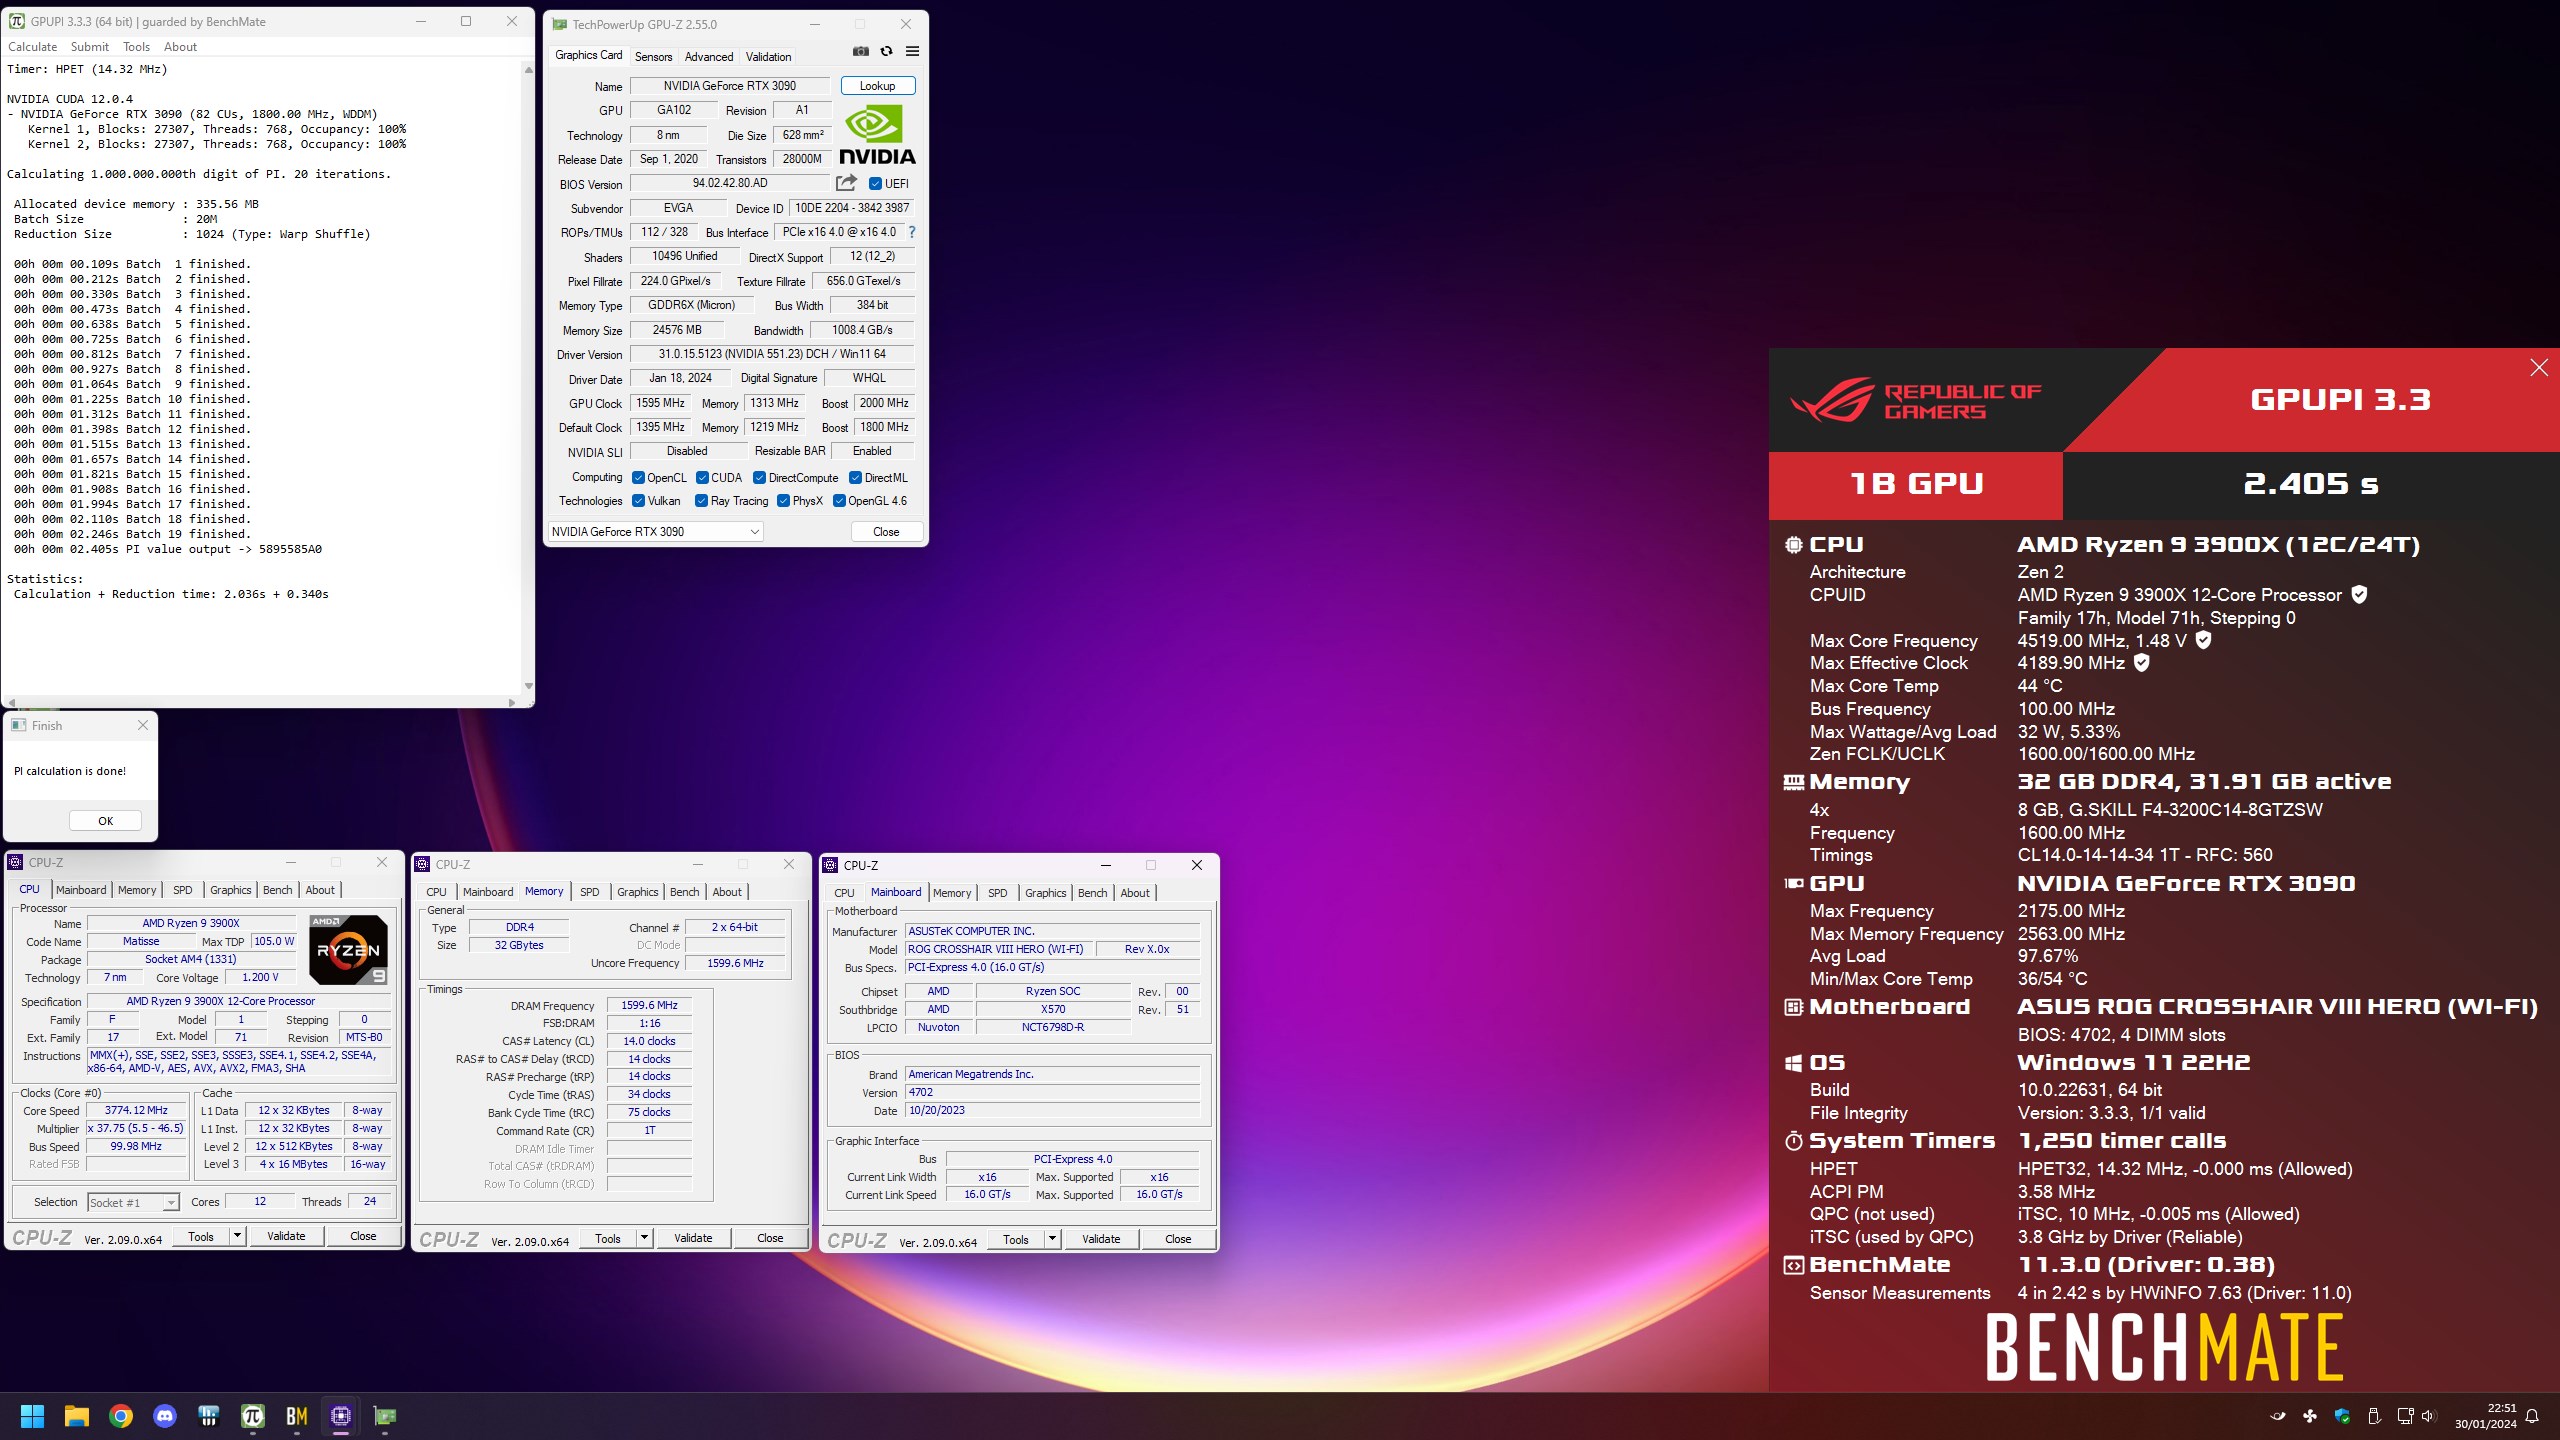Open Discord from the taskbar

(x=165, y=1416)
